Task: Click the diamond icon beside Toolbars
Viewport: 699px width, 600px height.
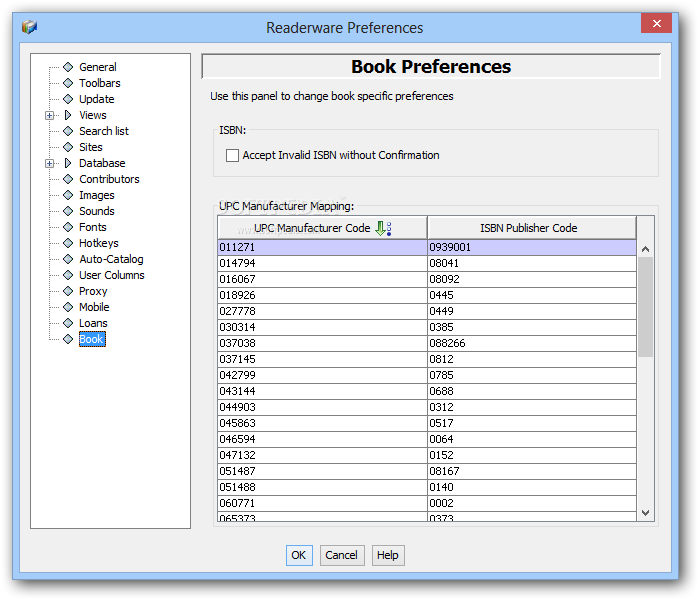Action: 68,83
